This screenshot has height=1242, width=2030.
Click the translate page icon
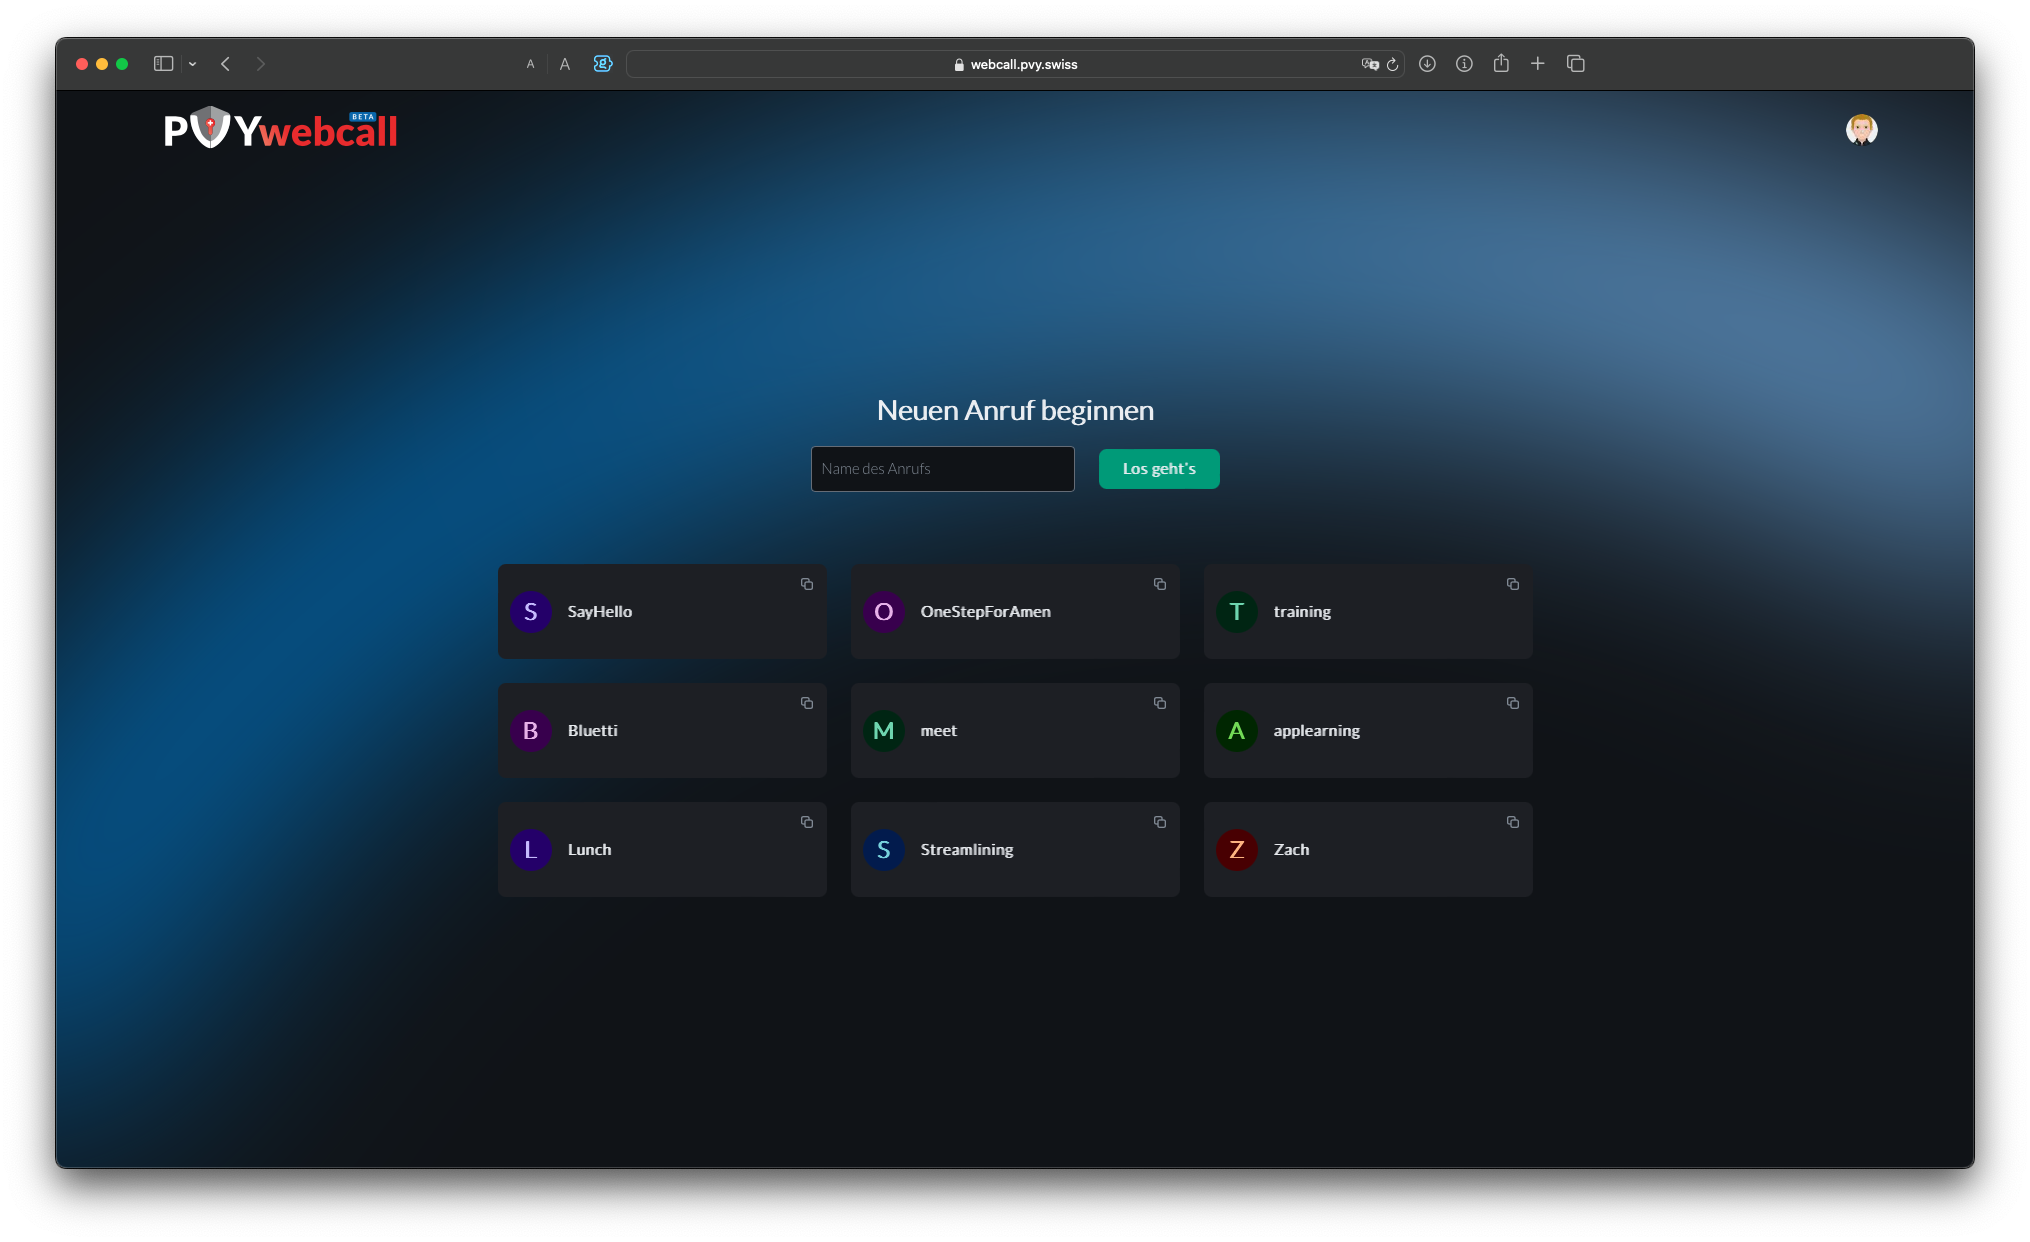1369,64
